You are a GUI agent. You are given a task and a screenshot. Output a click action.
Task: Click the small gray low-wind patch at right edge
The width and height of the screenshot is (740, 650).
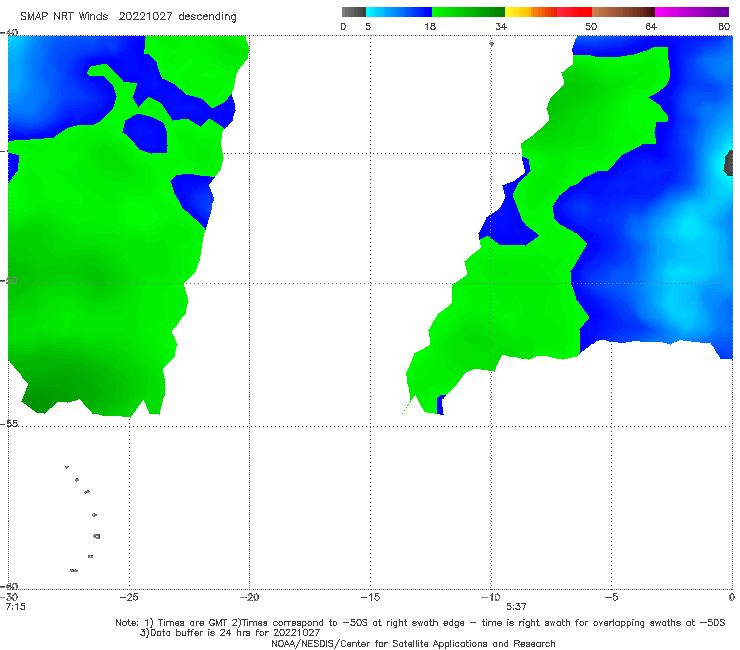click(729, 163)
